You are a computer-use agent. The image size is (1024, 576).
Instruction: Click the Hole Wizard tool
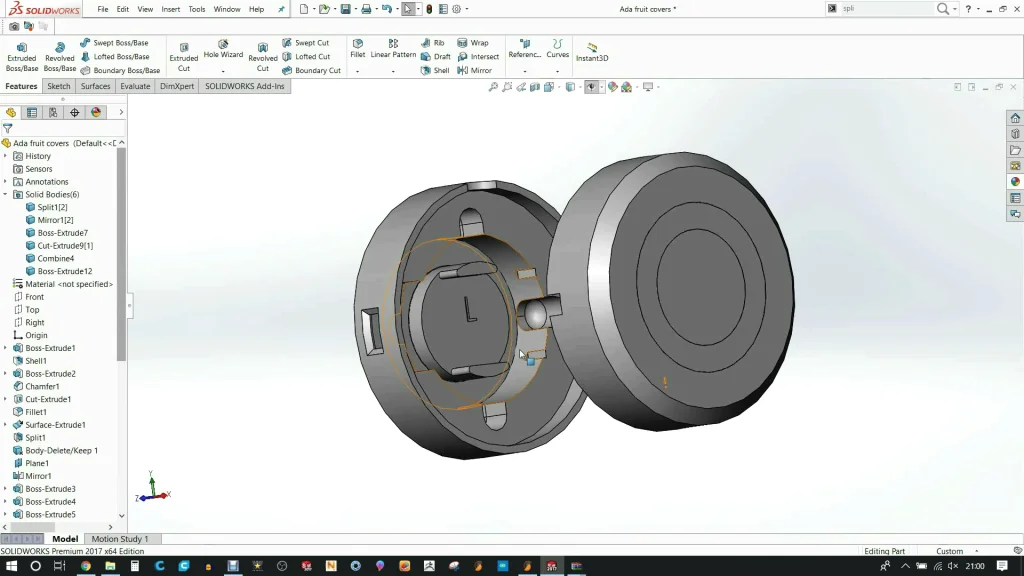pyautogui.click(x=223, y=50)
